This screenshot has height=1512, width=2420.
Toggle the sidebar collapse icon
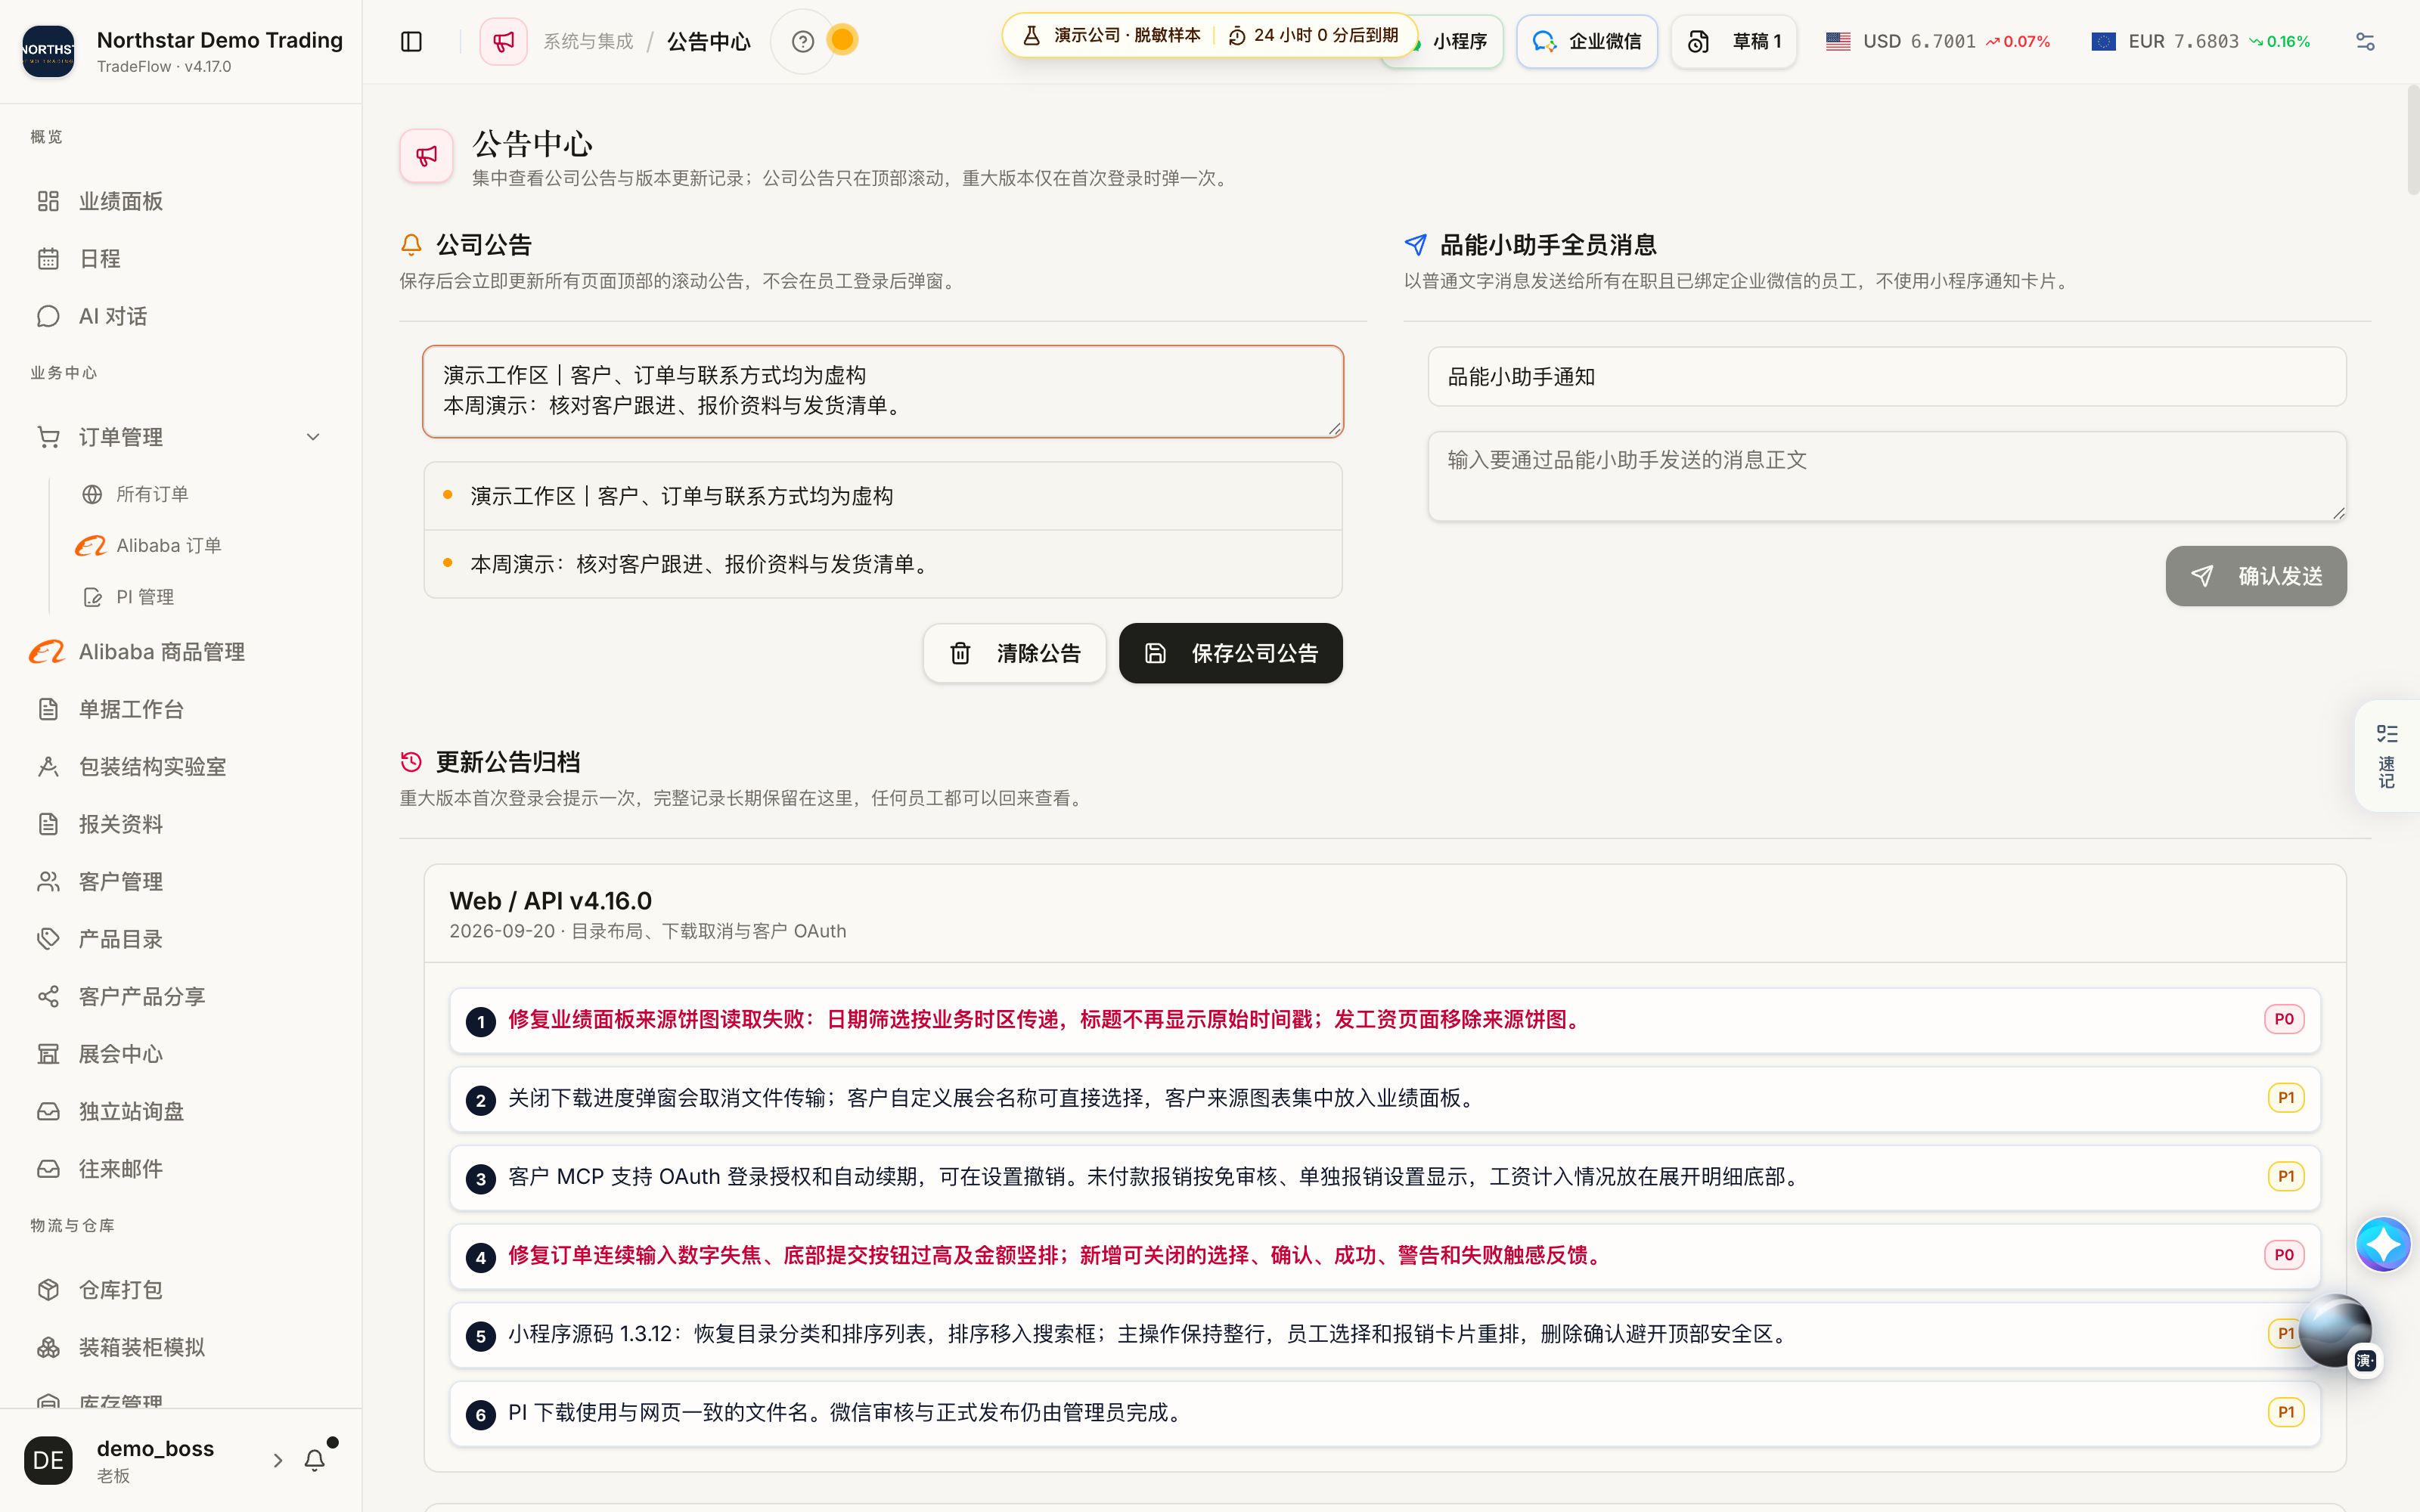click(x=411, y=41)
